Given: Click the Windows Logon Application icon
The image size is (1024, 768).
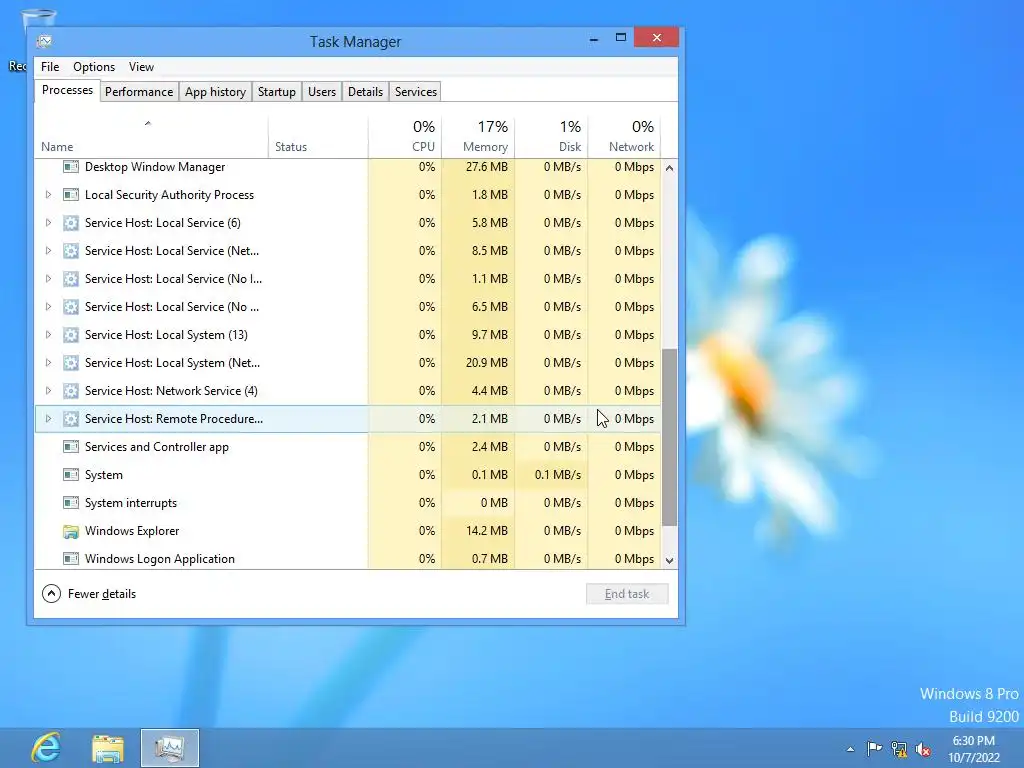Looking at the screenshot, I should 71,559.
